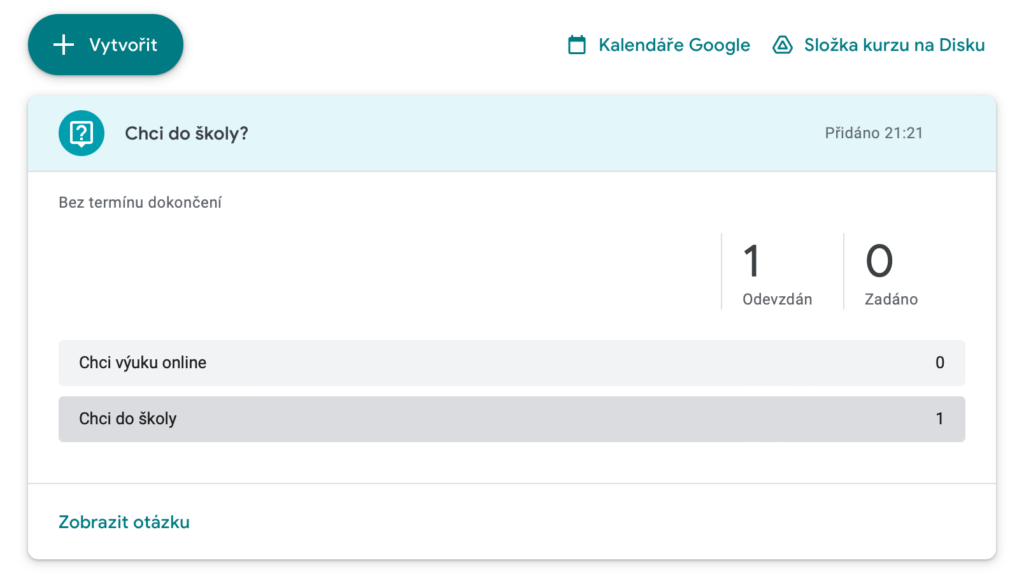This screenshot has width=1024, height=581.
Task: Click the Bez termínu dokončení text
Action: tap(140, 203)
